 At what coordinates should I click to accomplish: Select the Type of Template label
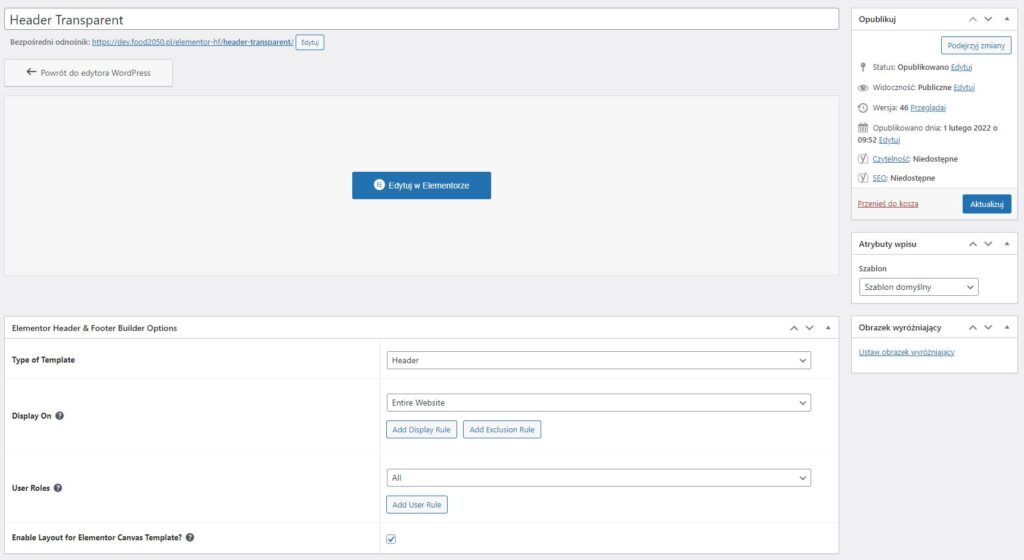coord(43,360)
